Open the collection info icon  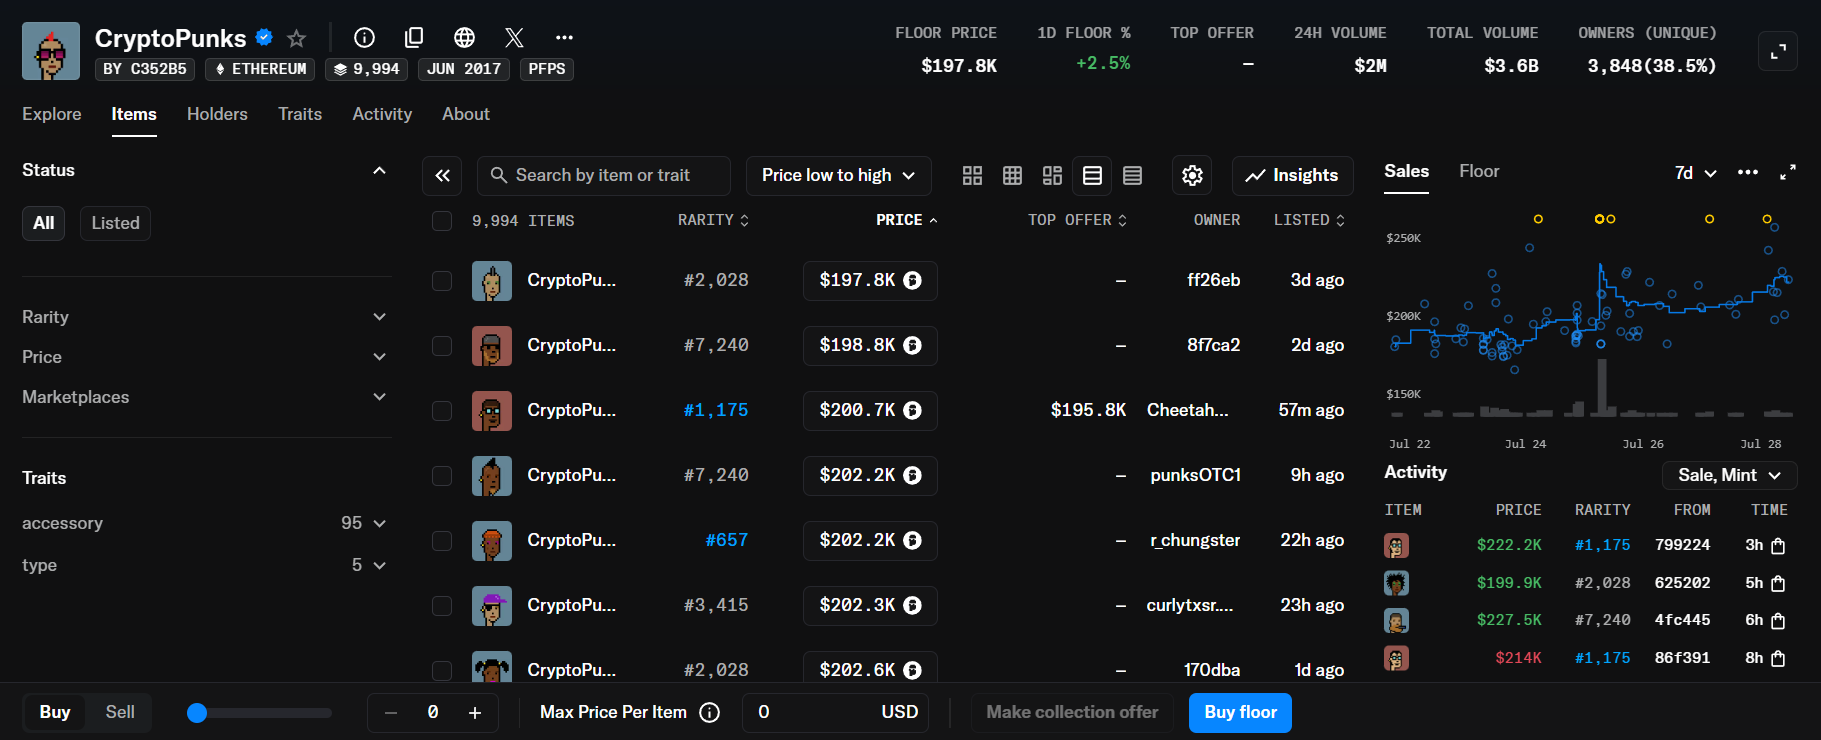click(364, 38)
